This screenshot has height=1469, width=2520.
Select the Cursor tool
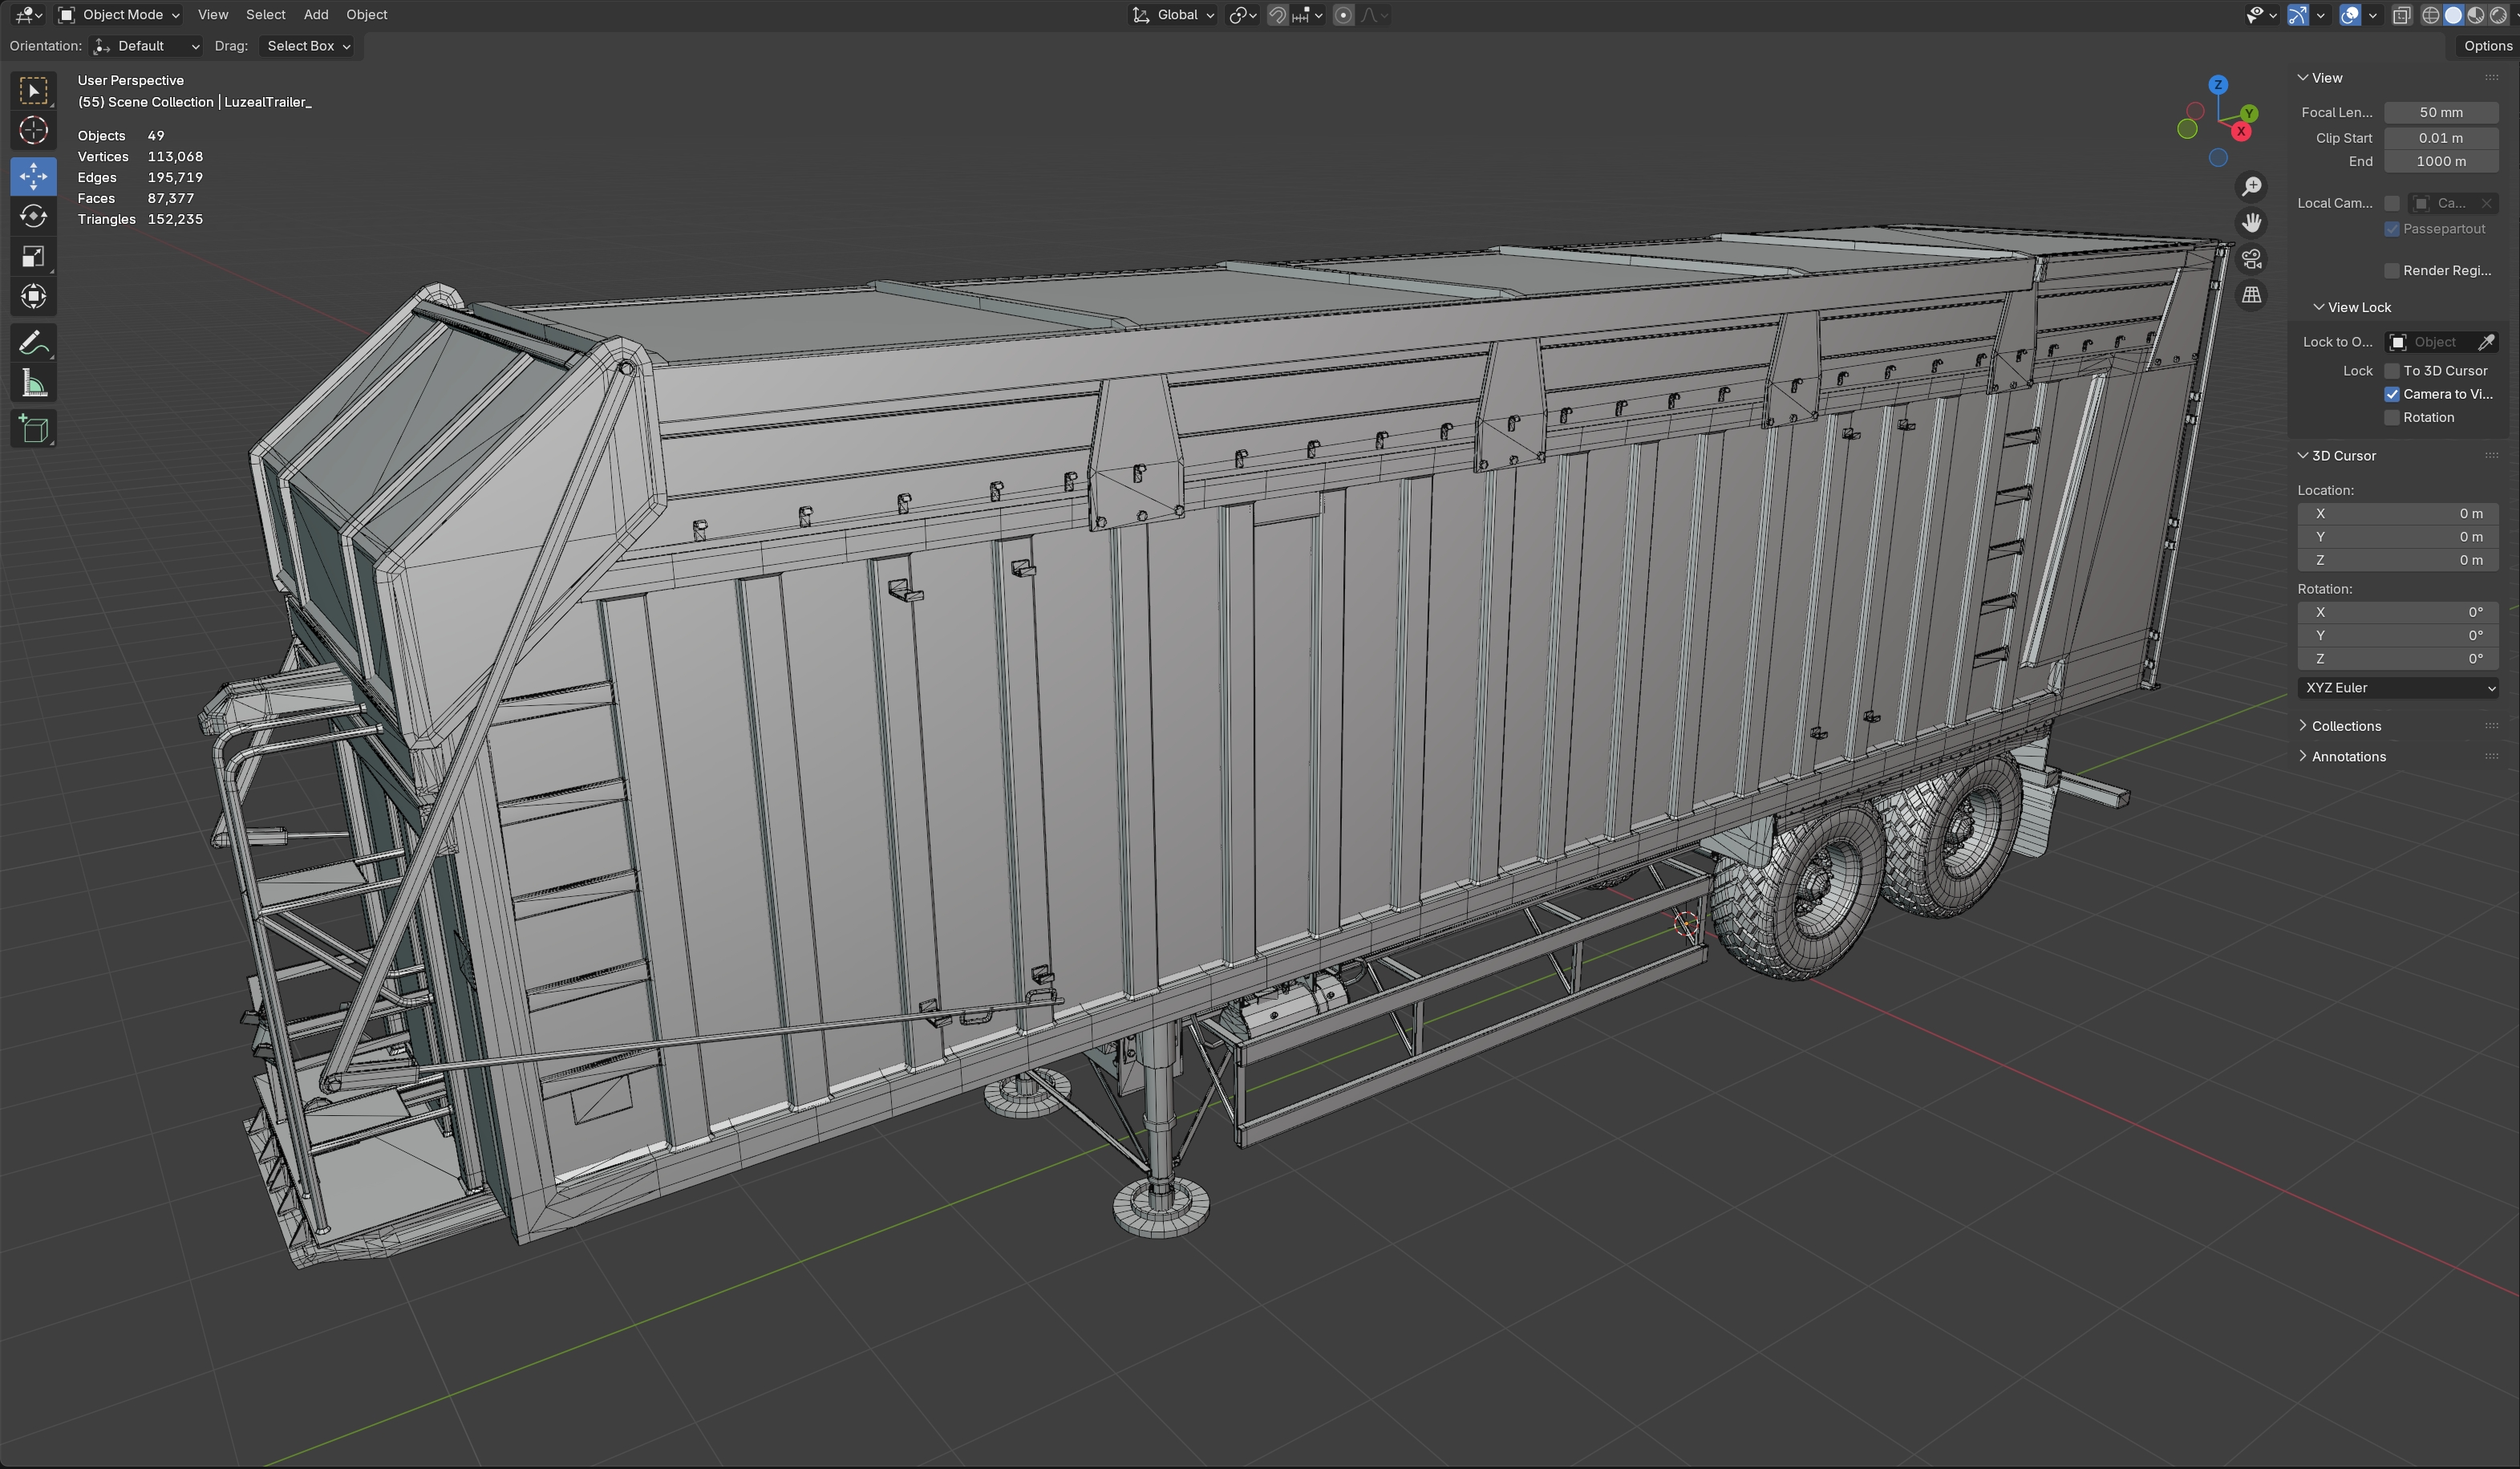coord(33,131)
